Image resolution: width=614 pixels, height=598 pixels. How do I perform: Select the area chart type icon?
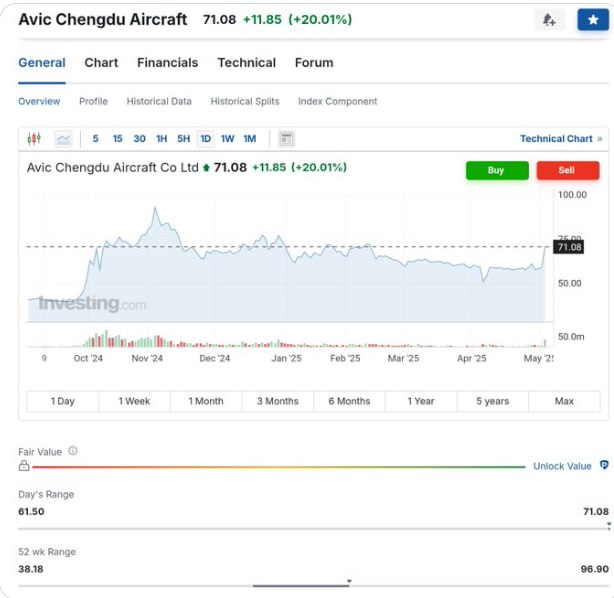pos(63,139)
